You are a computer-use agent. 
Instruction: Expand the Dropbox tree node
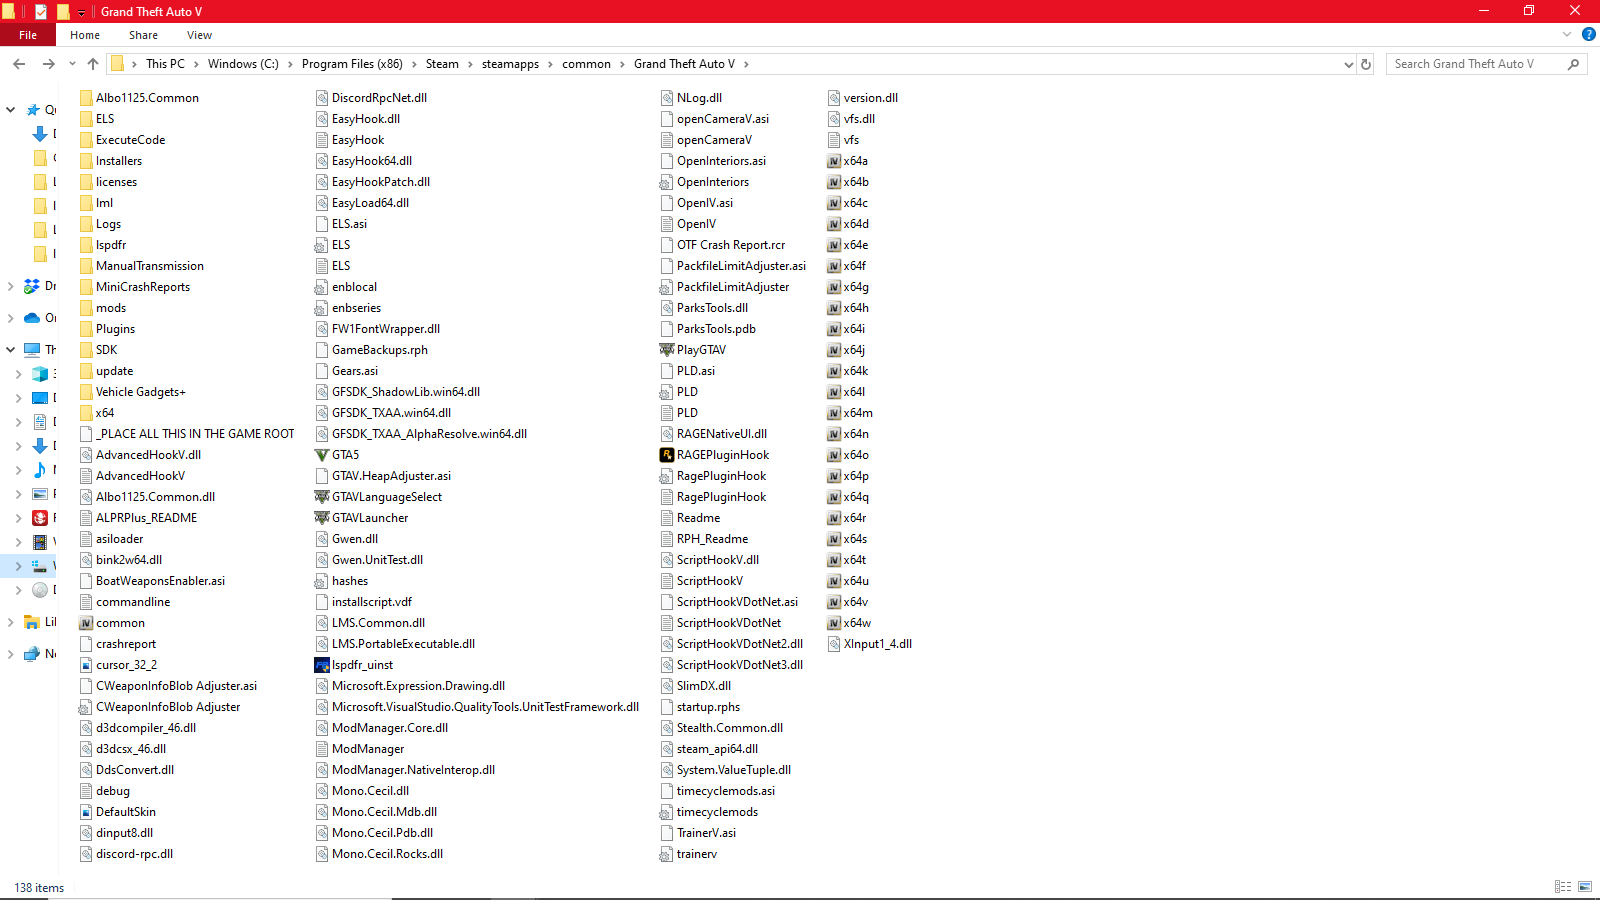pyautogui.click(x=11, y=286)
